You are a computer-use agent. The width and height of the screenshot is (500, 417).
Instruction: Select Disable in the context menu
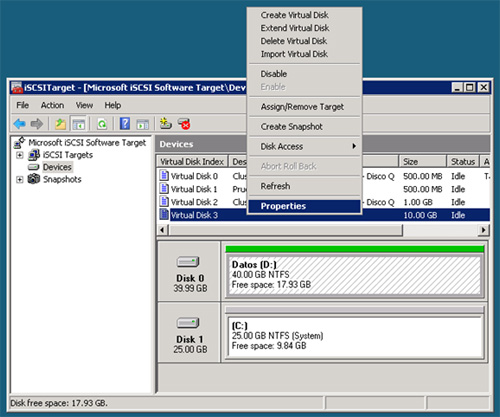(274, 74)
